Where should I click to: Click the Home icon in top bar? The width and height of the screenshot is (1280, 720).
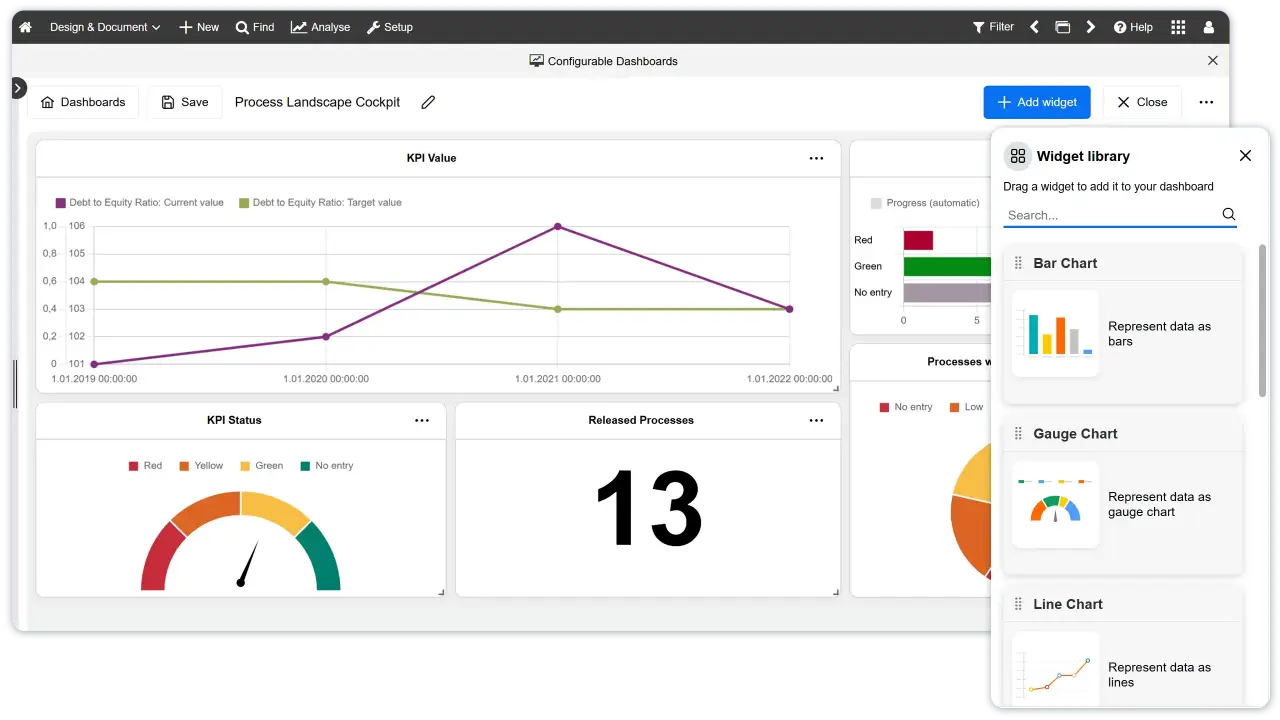click(26, 27)
